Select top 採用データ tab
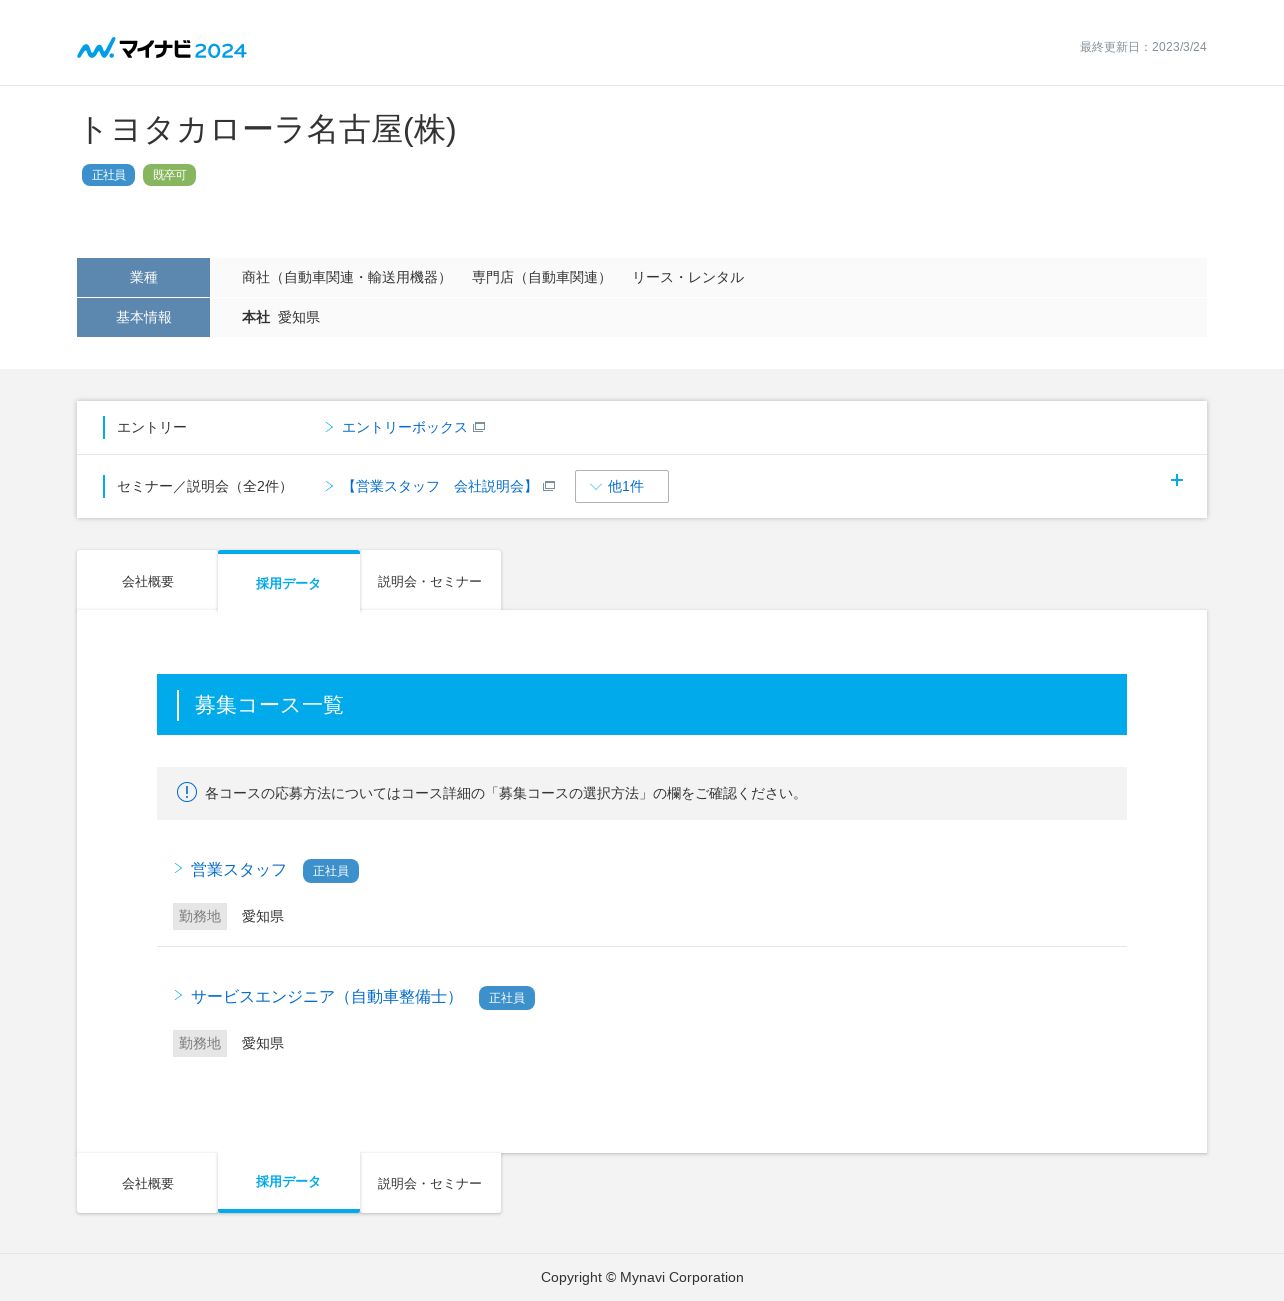Screen dimensions: 1284x1301 click(289, 582)
